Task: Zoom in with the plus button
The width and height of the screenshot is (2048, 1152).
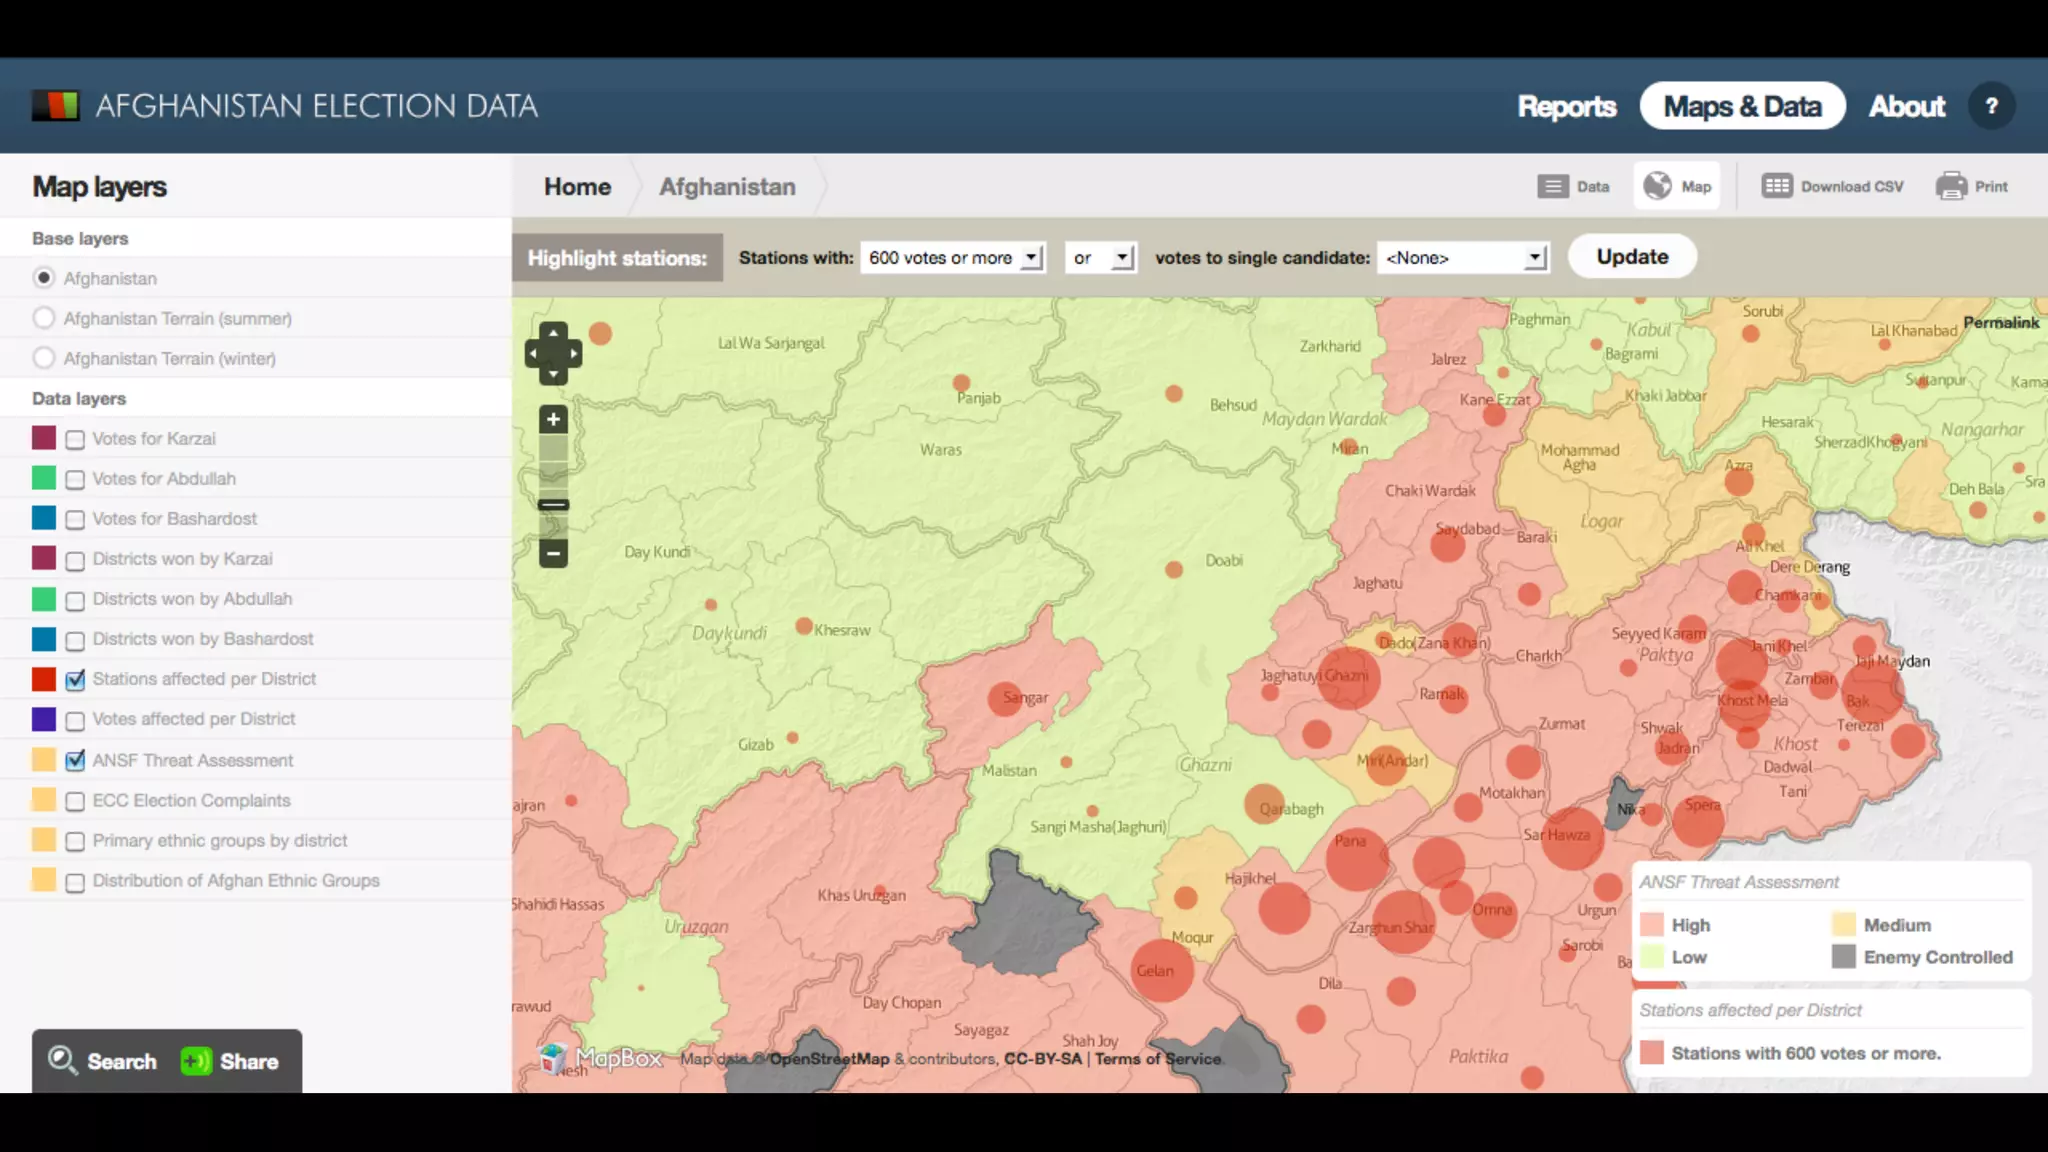Action: click(x=553, y=420)
